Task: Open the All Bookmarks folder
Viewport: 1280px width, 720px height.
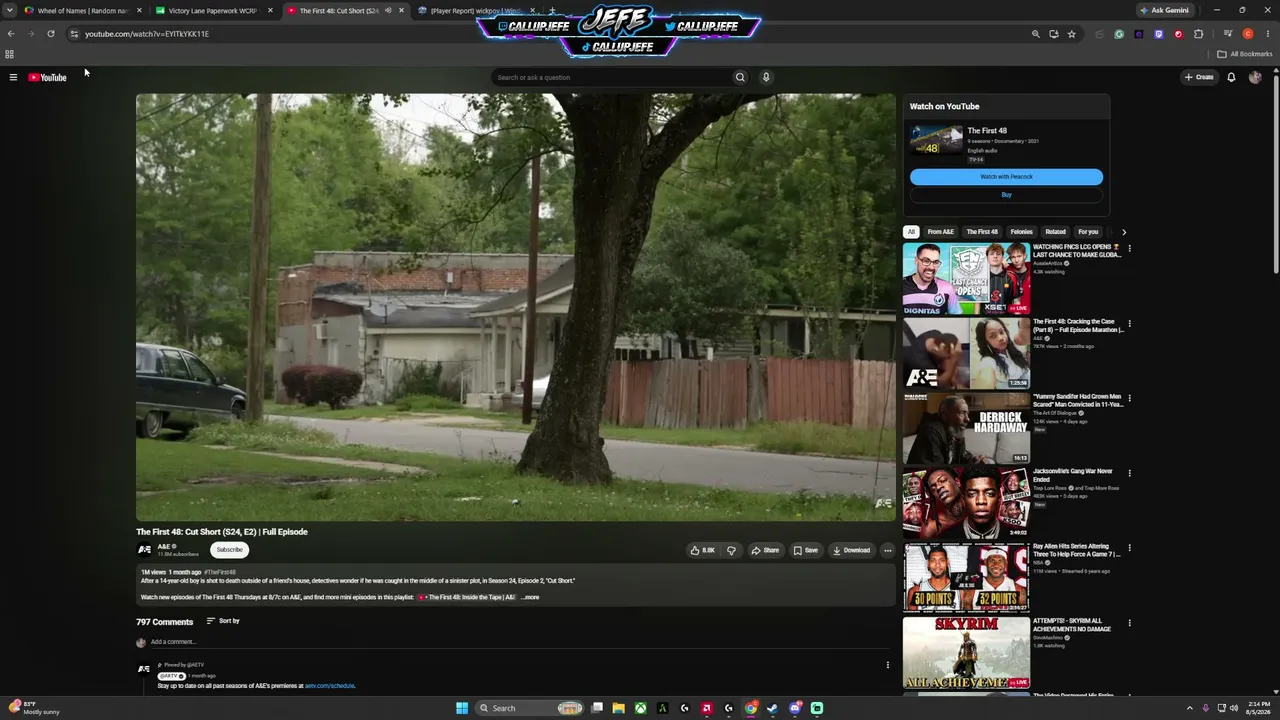Action: click(x=1246, y=54)
